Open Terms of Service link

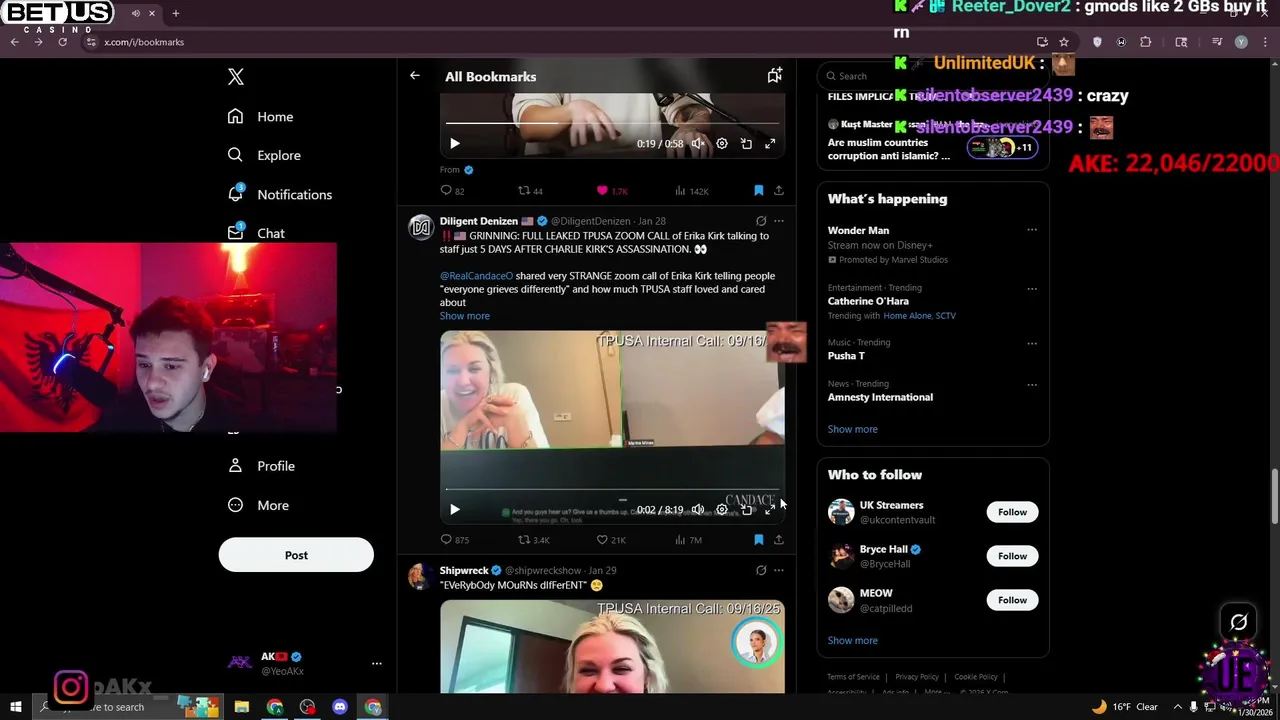pyautogui.click(x=853, y=677)
